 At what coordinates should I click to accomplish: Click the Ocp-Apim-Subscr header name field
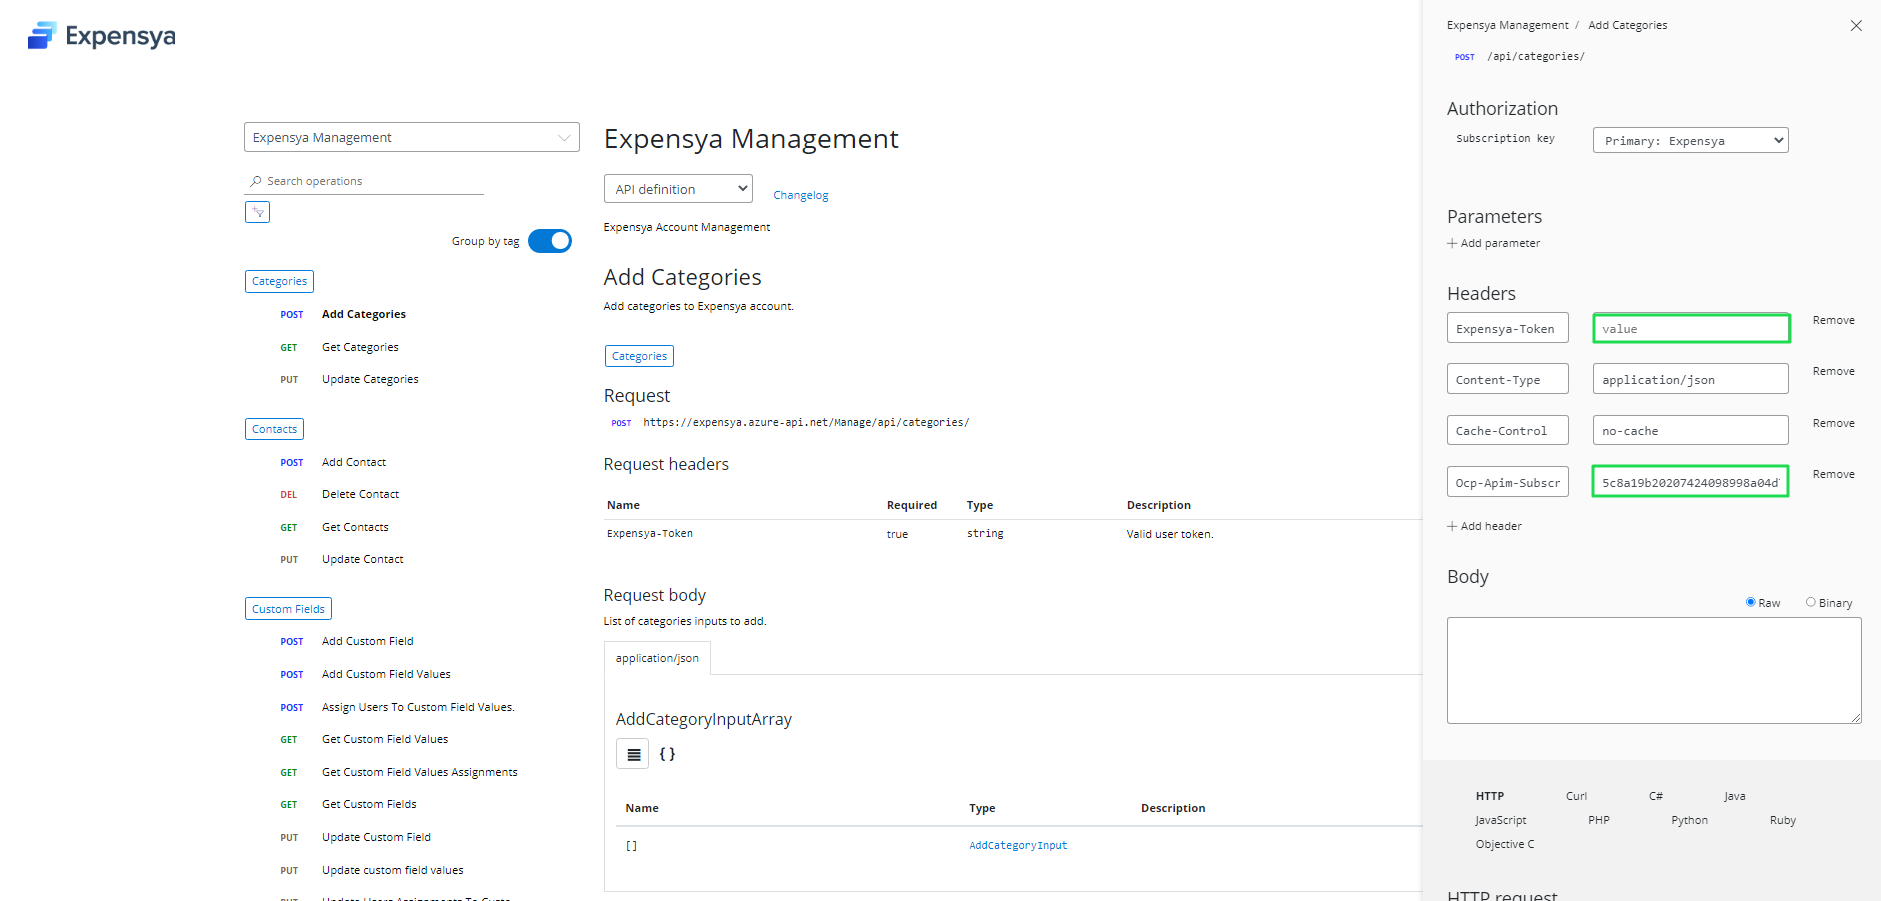click(x=1508, y=482)
